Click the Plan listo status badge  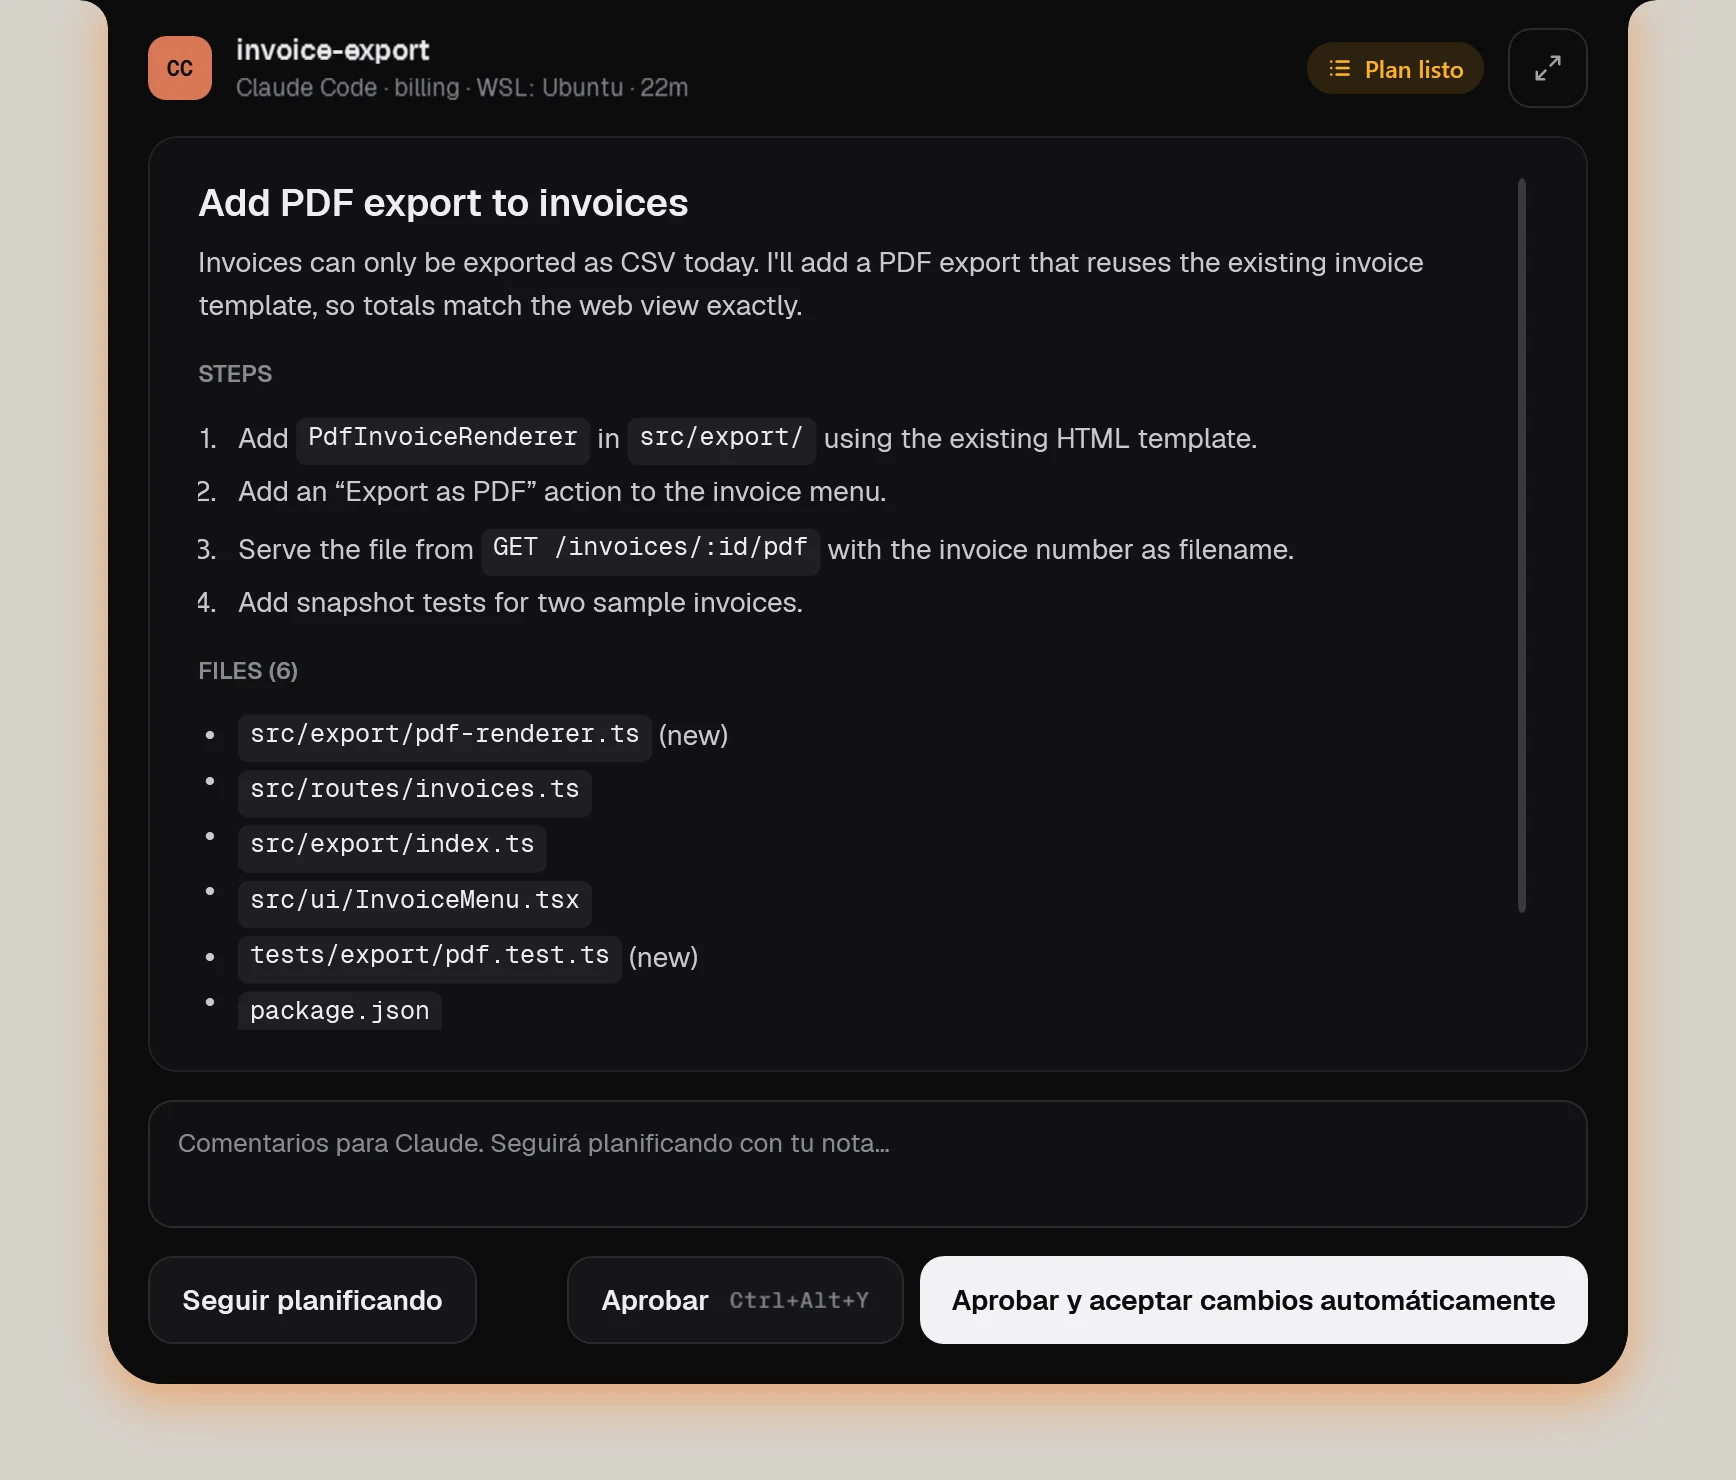pyautogui.click(x=1395, y=68)
